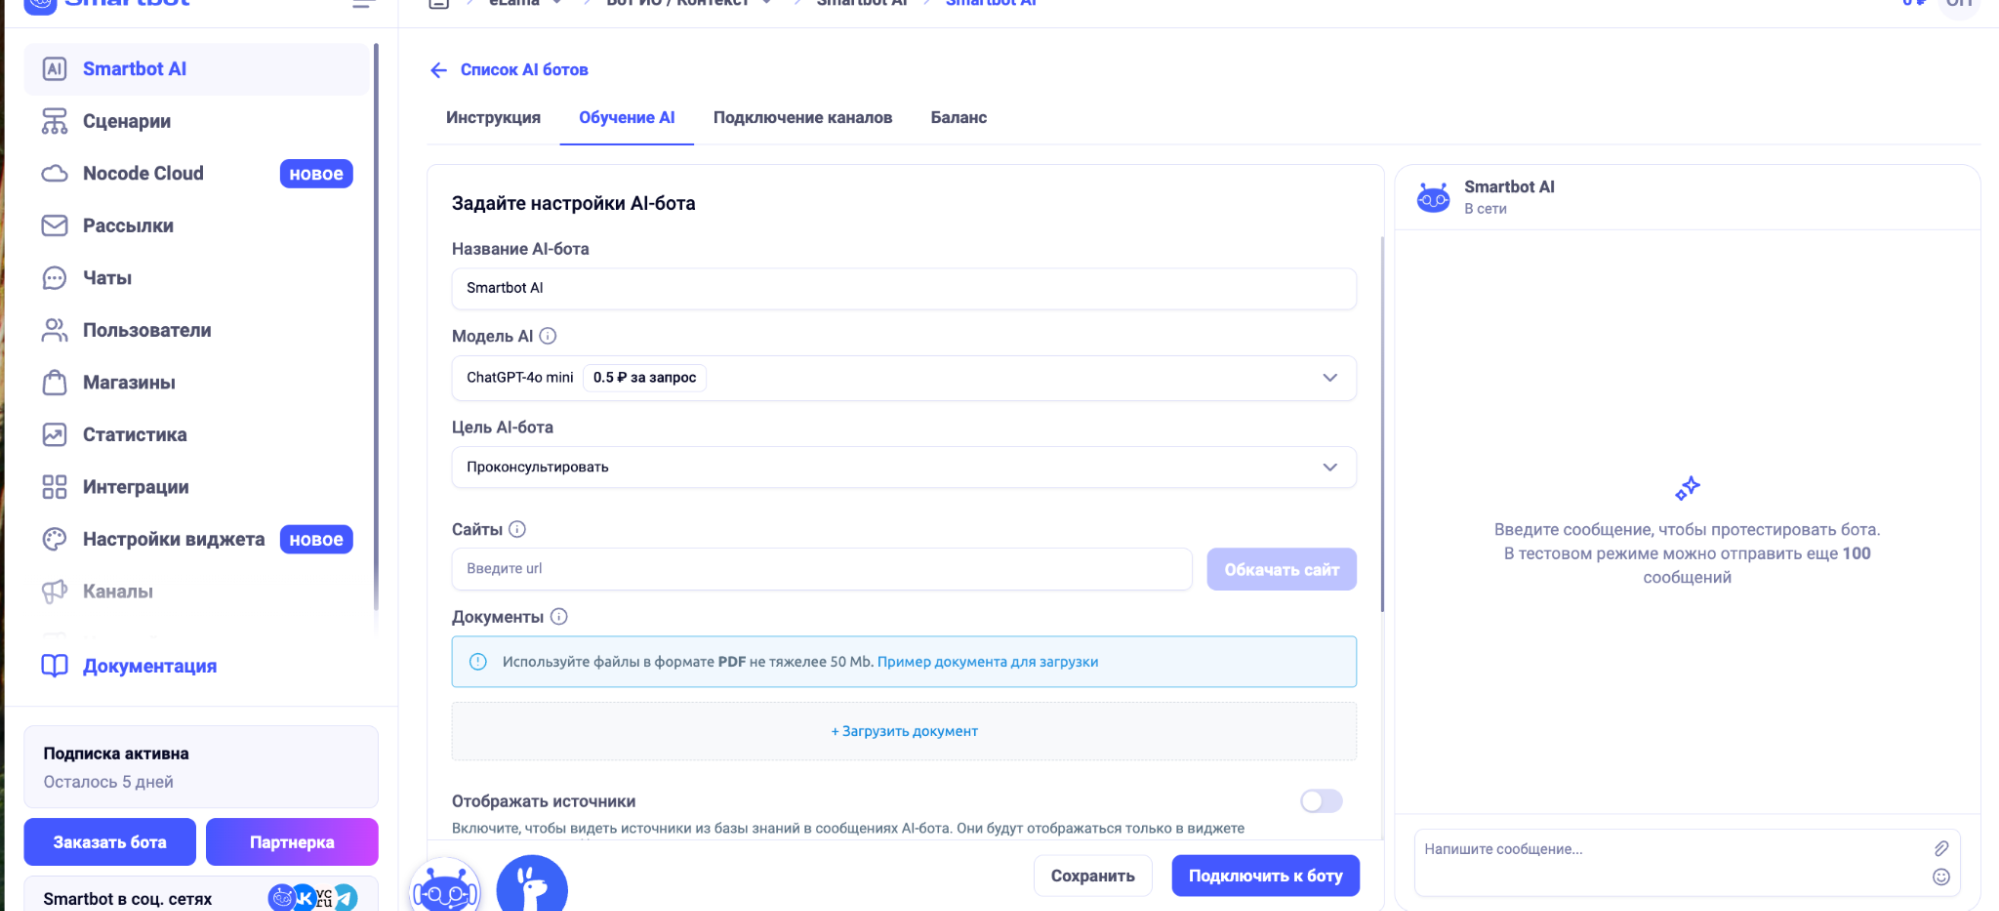Click the Партнерка gradient button
This screenshot has width=1999, height=911.
(291, 841)
